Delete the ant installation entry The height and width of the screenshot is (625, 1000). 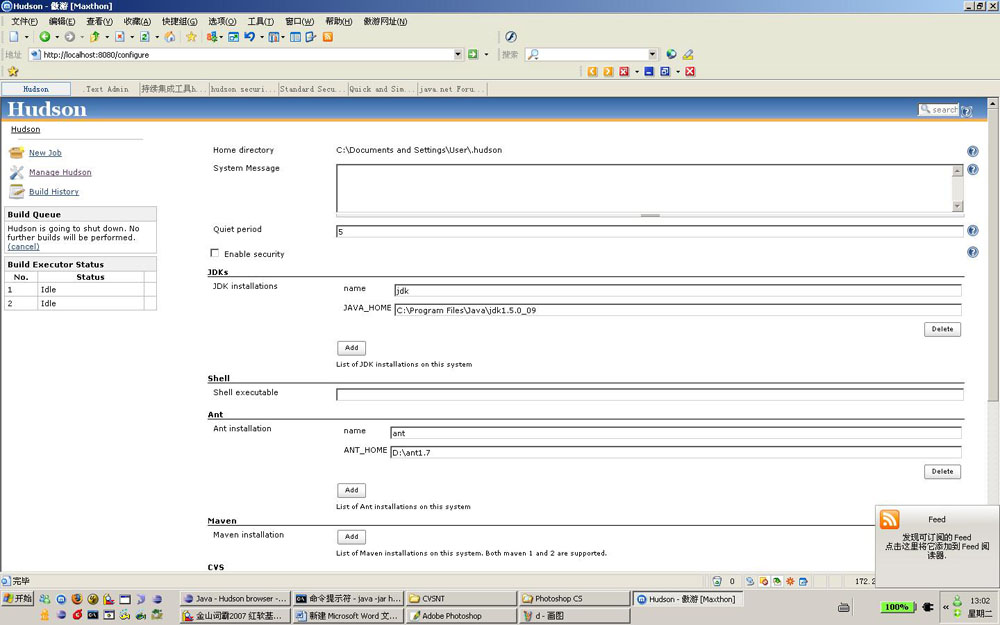pos(942,471)
